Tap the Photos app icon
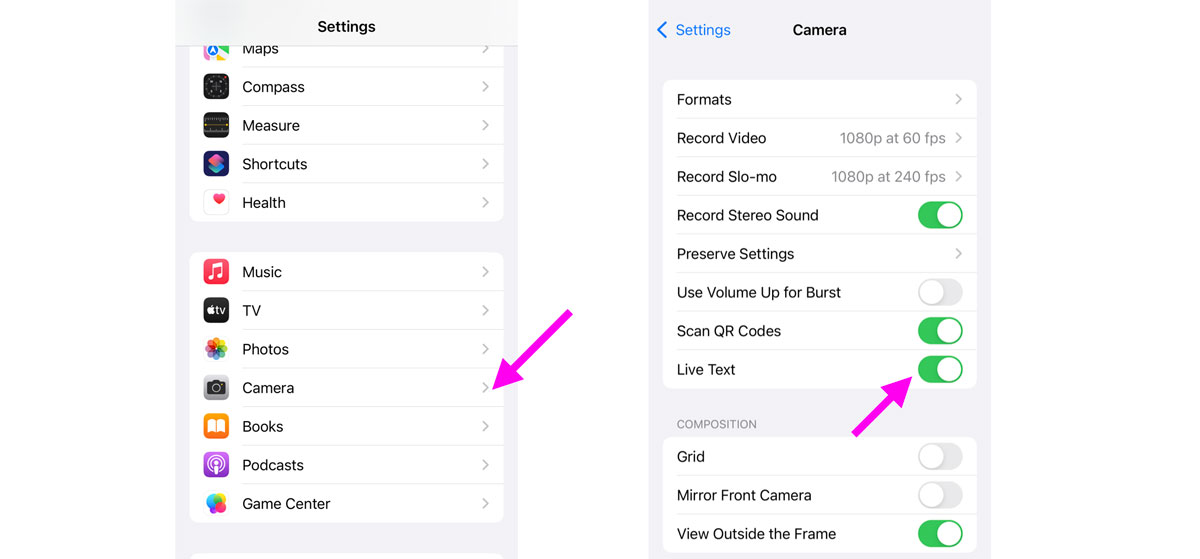 [216, 349]
